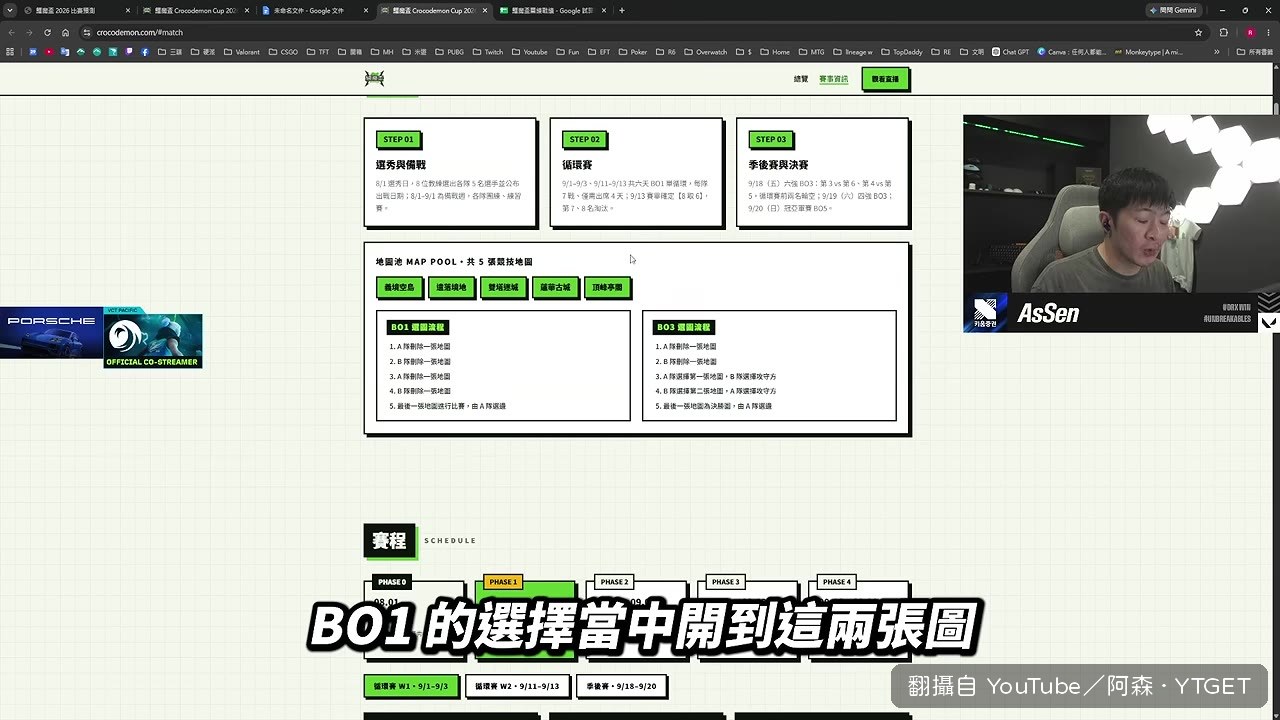Expand the Youtube bookmark folder
The image size is (1280, 720).
pos(529,52)
